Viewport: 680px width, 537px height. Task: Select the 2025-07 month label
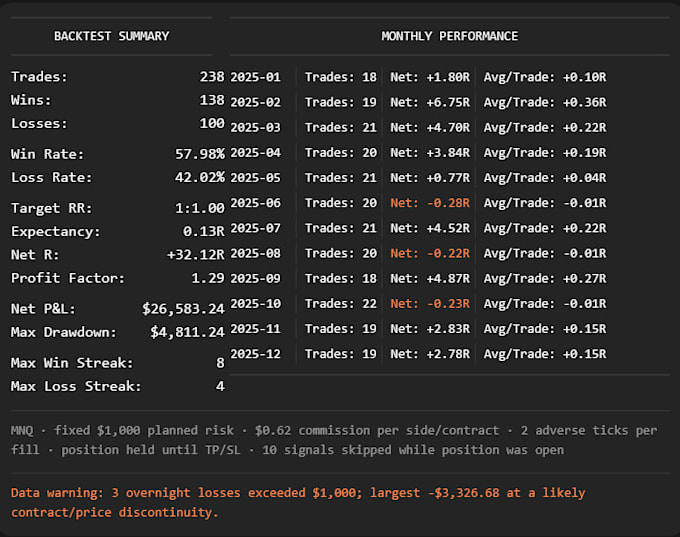point(255,228)
